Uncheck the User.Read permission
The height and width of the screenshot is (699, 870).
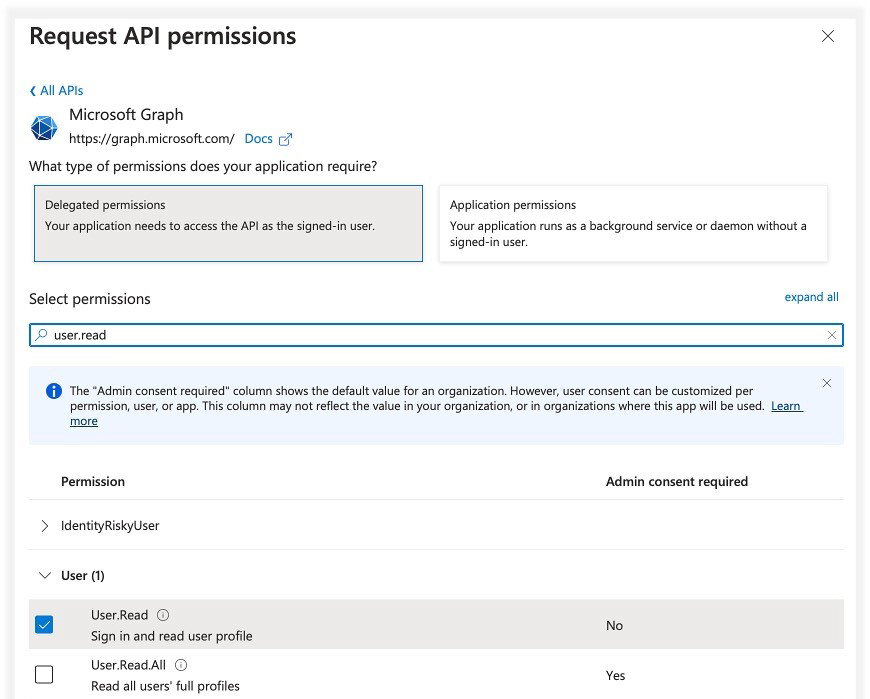[43, 624]
